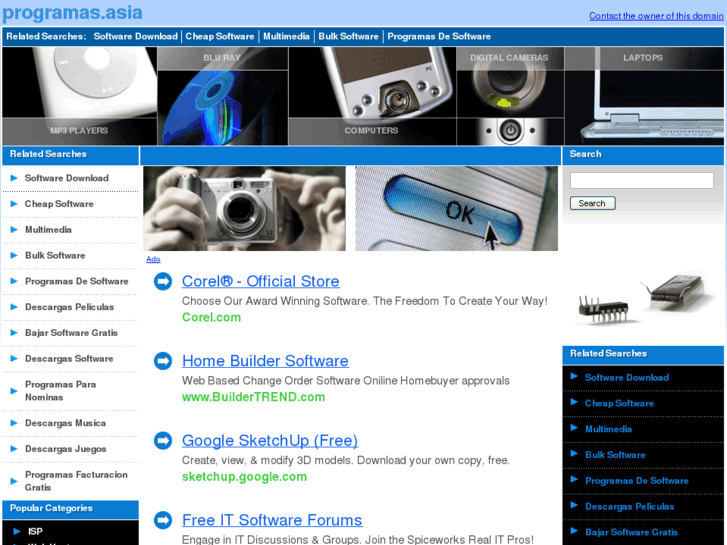The image size is (727, 545).
Task: Open Contact the owner of this domain link
Action: 656,16
